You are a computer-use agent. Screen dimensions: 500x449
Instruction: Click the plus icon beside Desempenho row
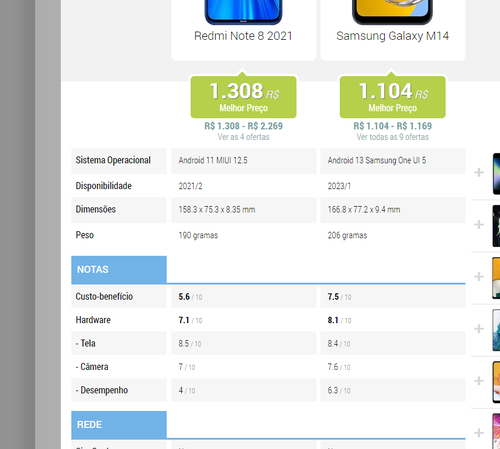[479, 381]
